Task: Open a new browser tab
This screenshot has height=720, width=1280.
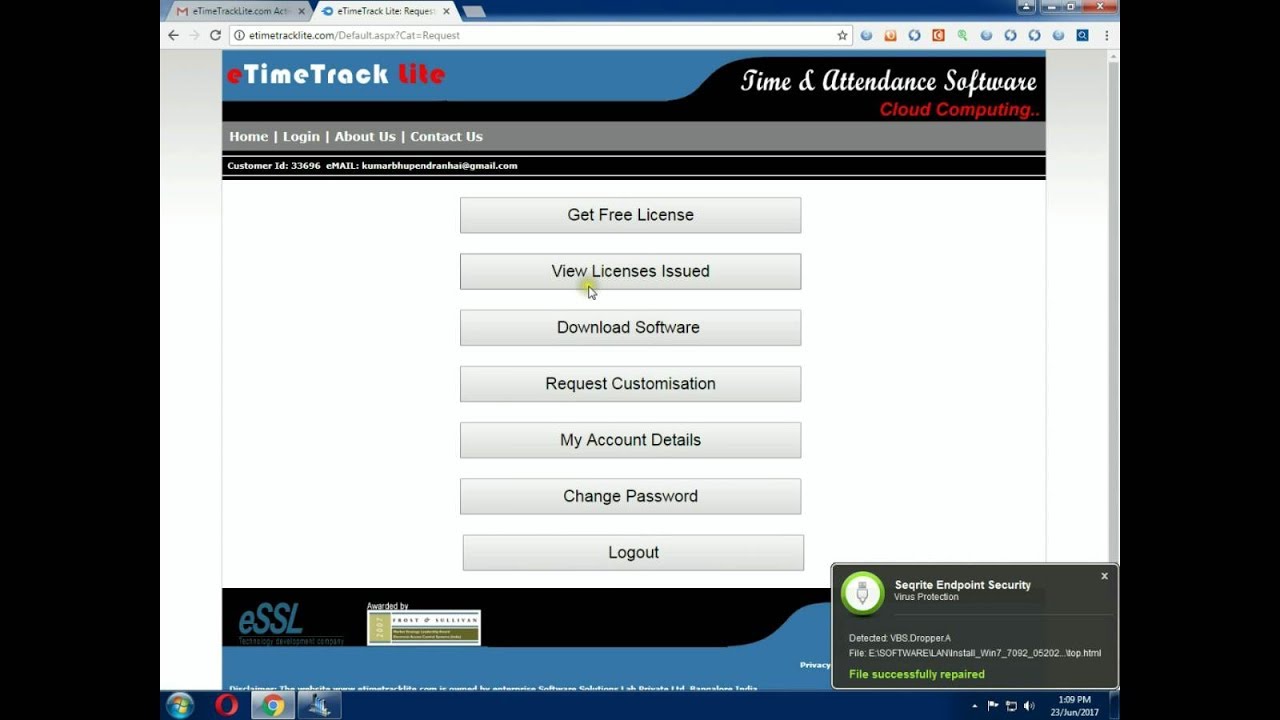Action: (473, 11)
